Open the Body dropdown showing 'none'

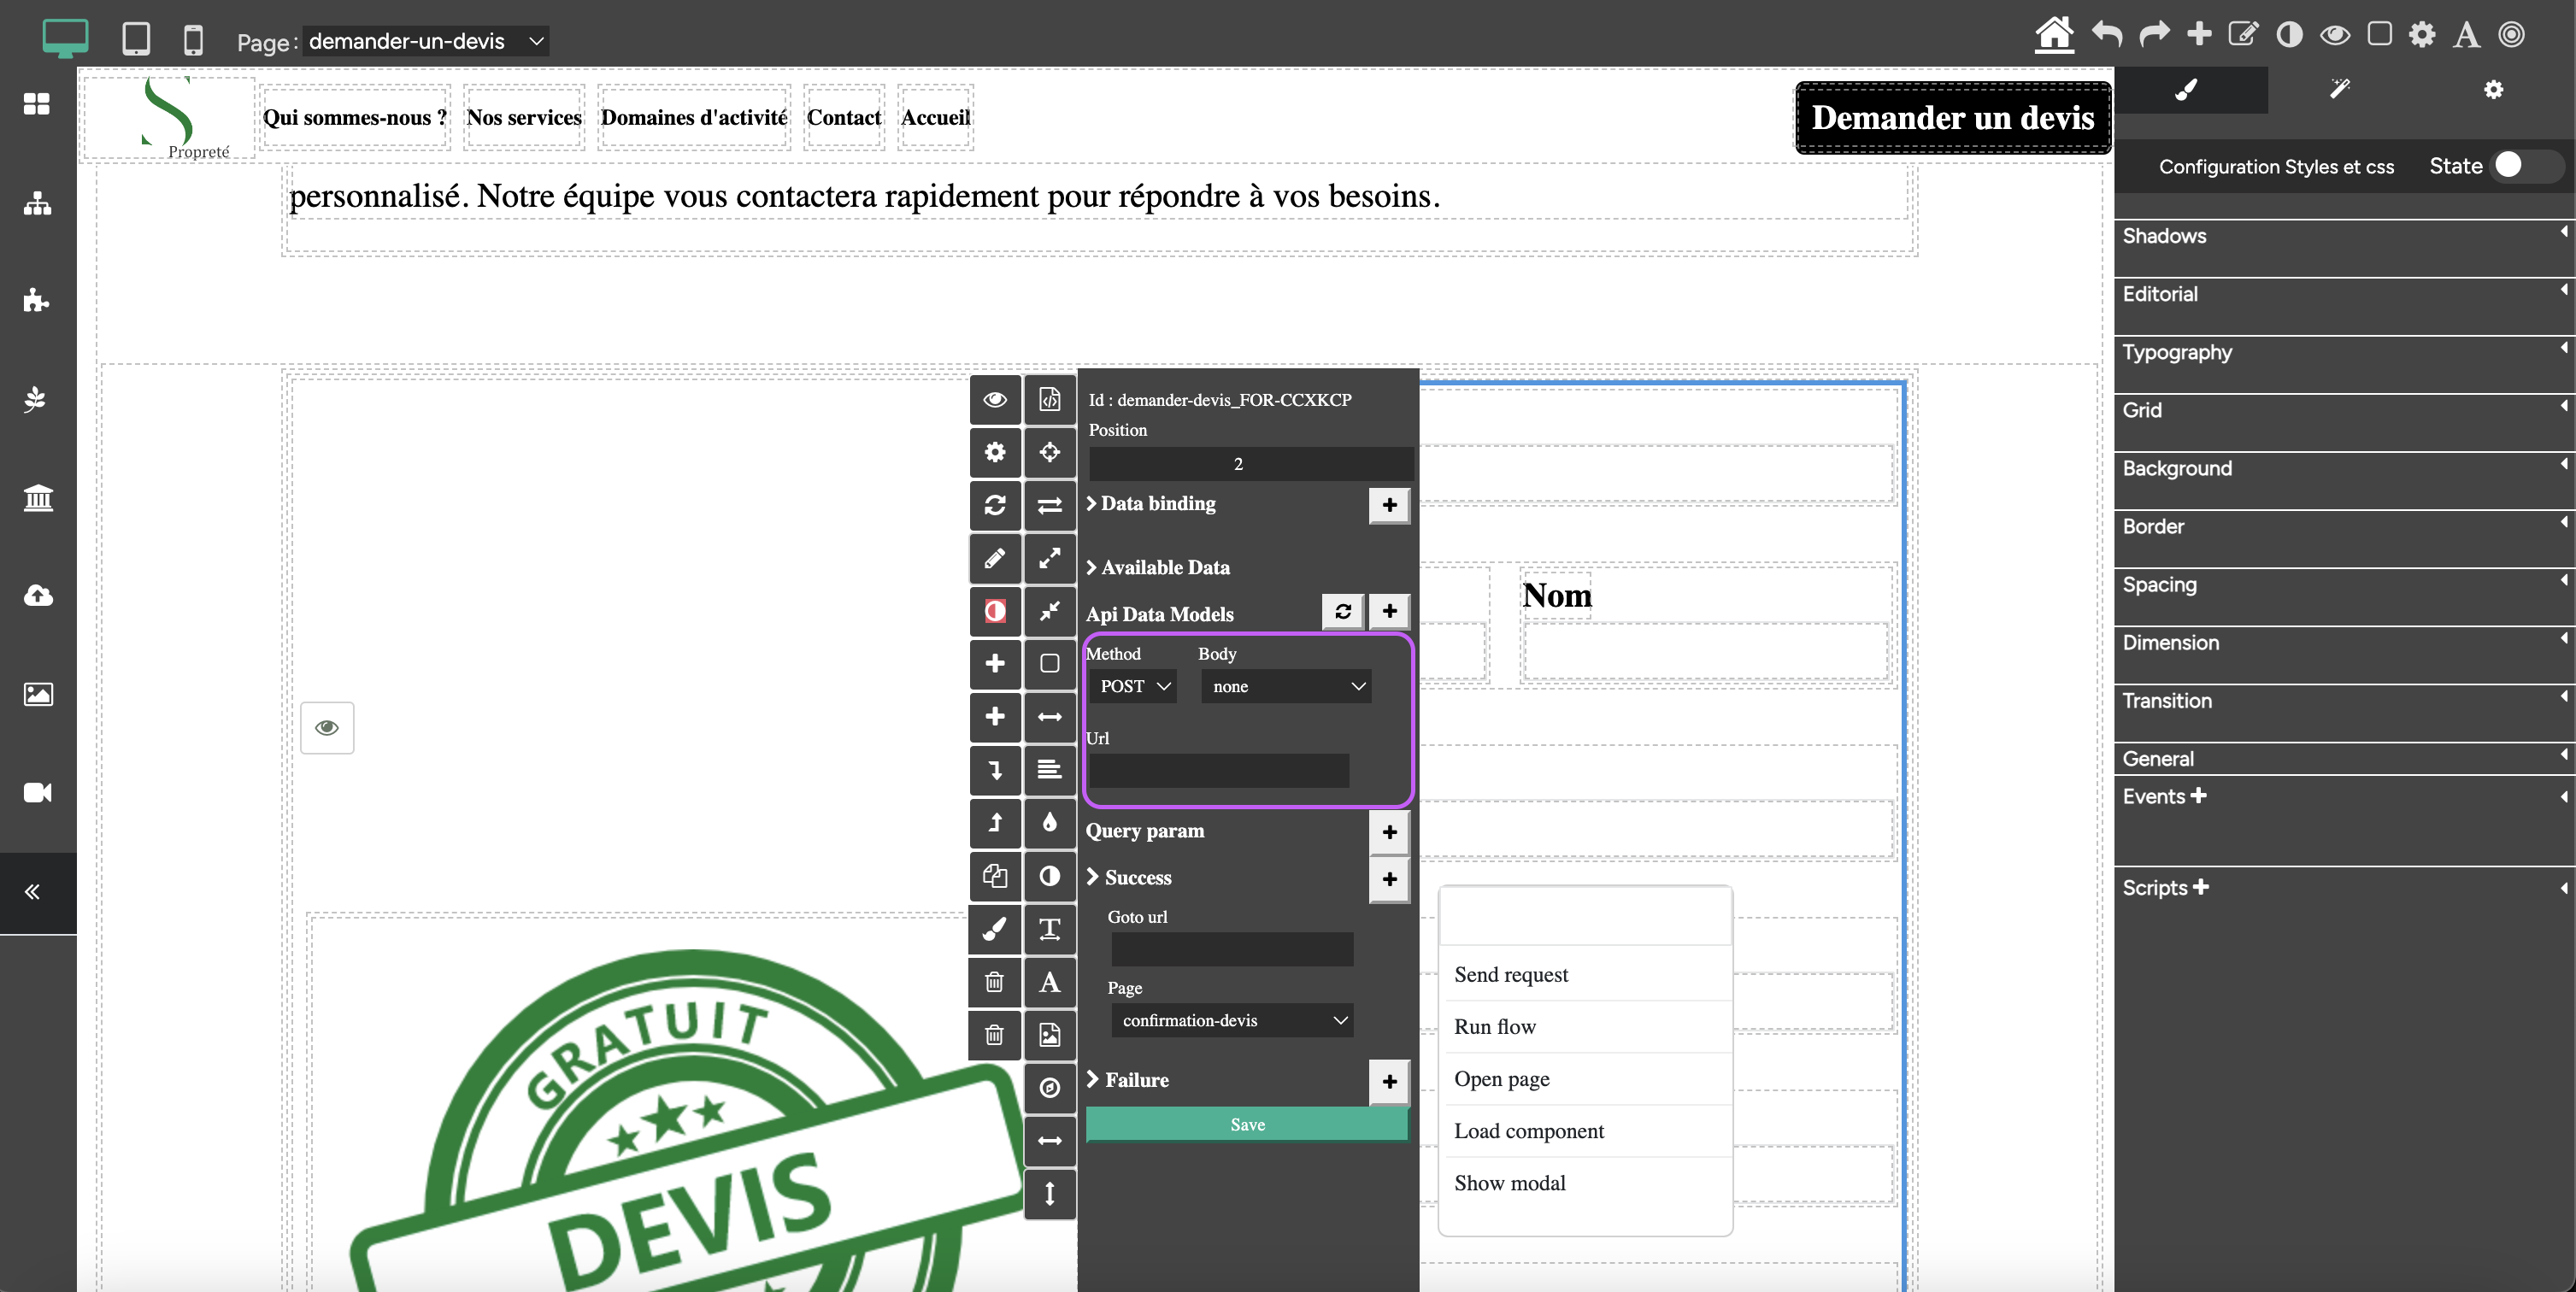pyautogui.click(x=1285, y=685)
